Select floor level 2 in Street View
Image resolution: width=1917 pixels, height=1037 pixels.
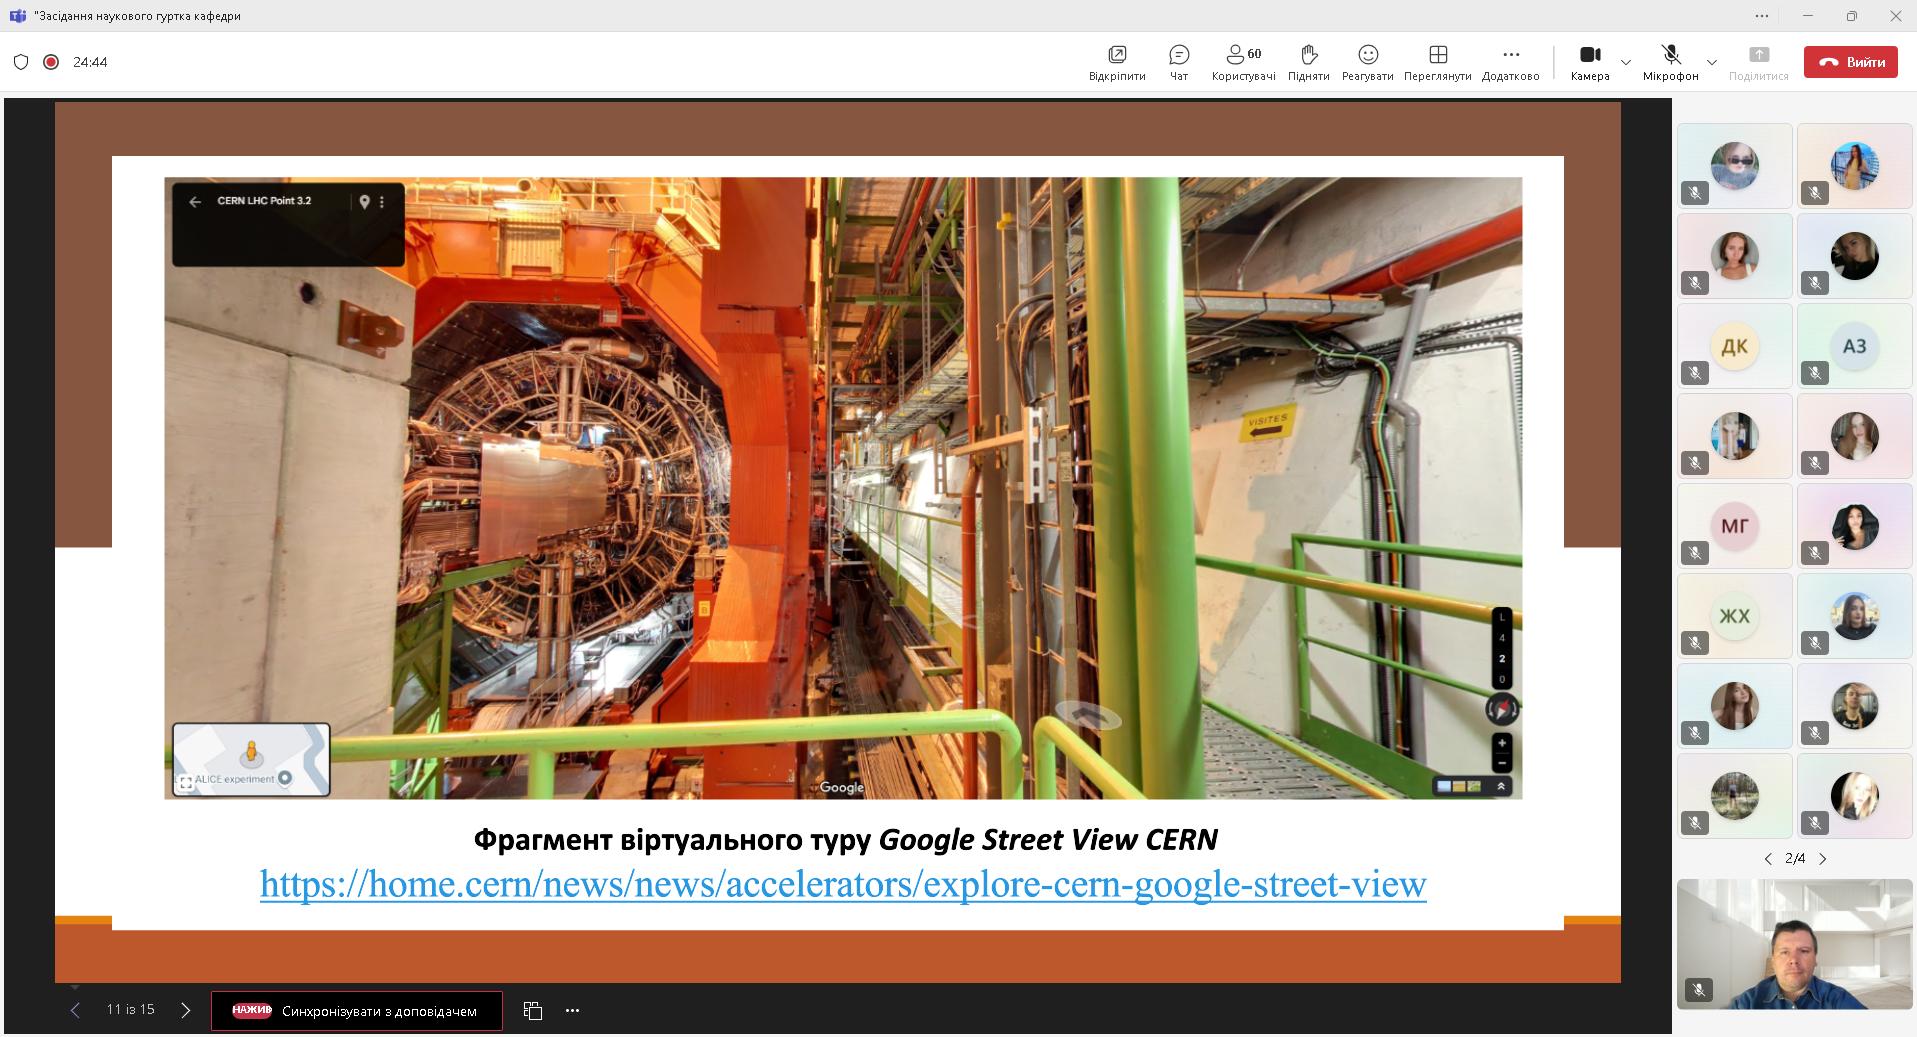[1502, 659]
